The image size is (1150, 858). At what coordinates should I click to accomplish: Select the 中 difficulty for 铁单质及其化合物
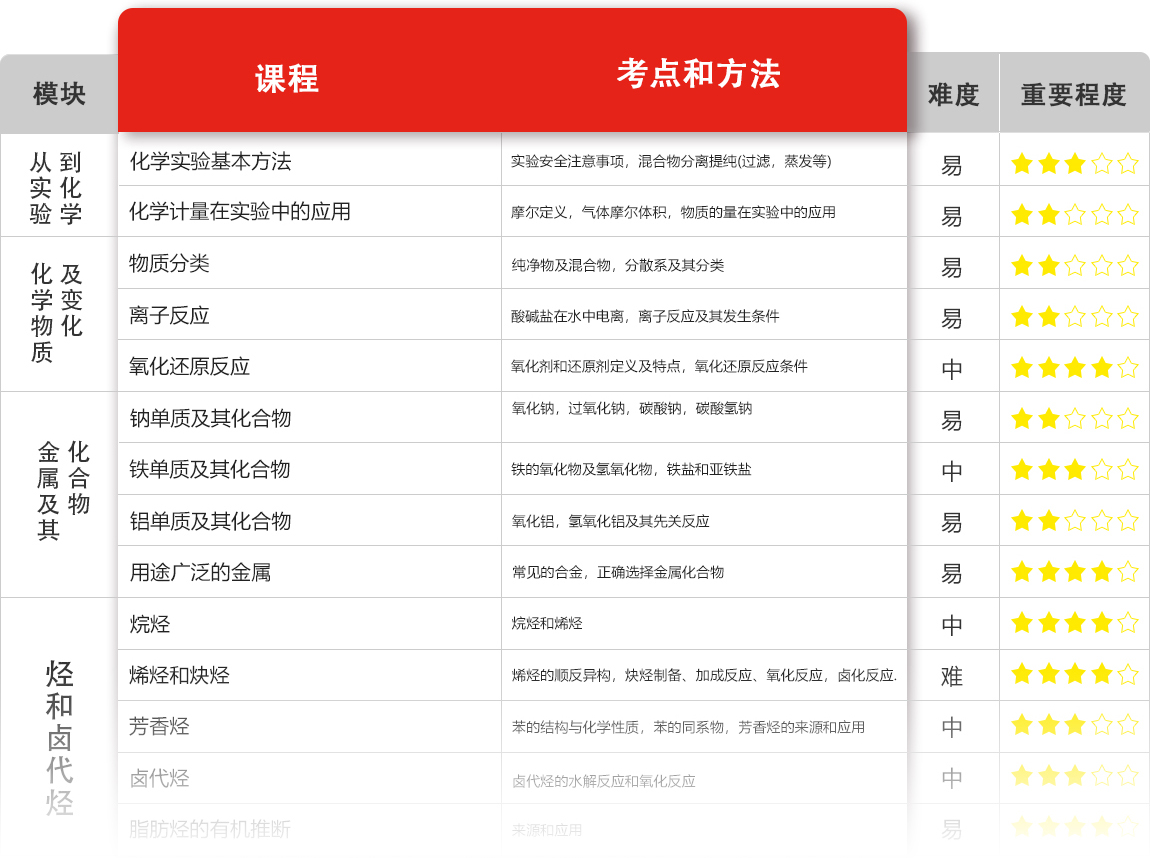point(952,472)
